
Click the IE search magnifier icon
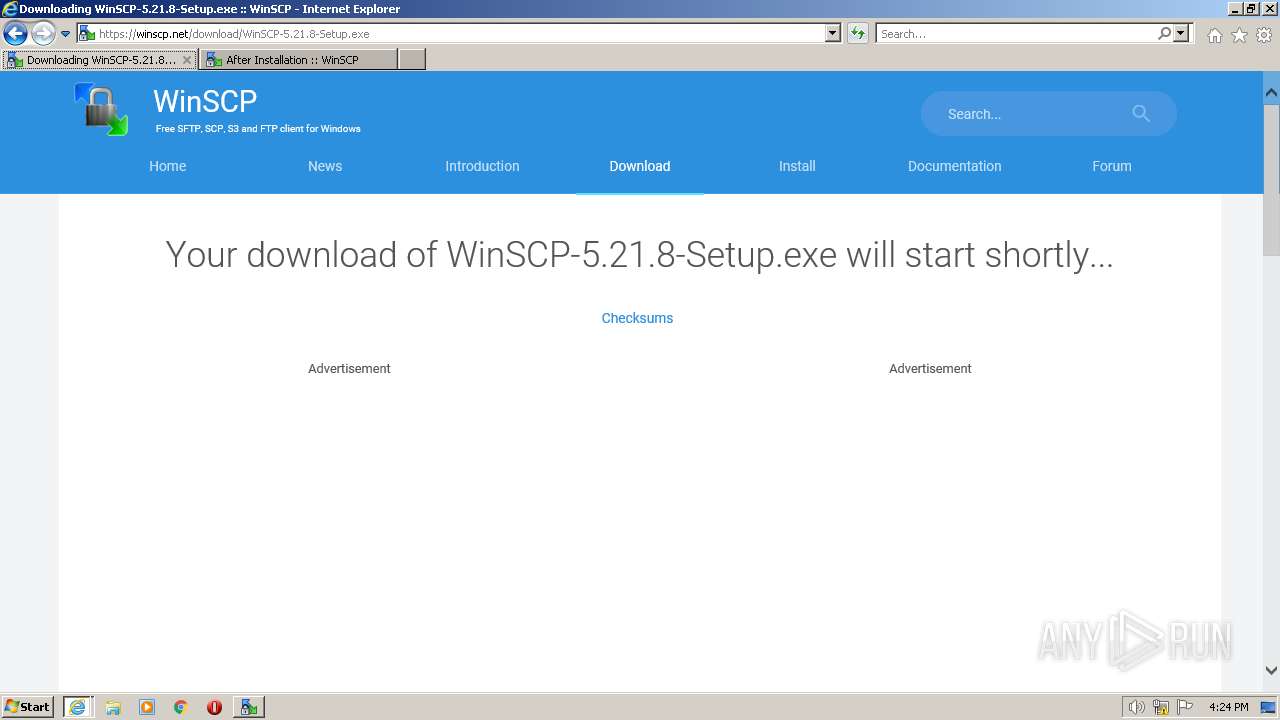[1164, 33]
